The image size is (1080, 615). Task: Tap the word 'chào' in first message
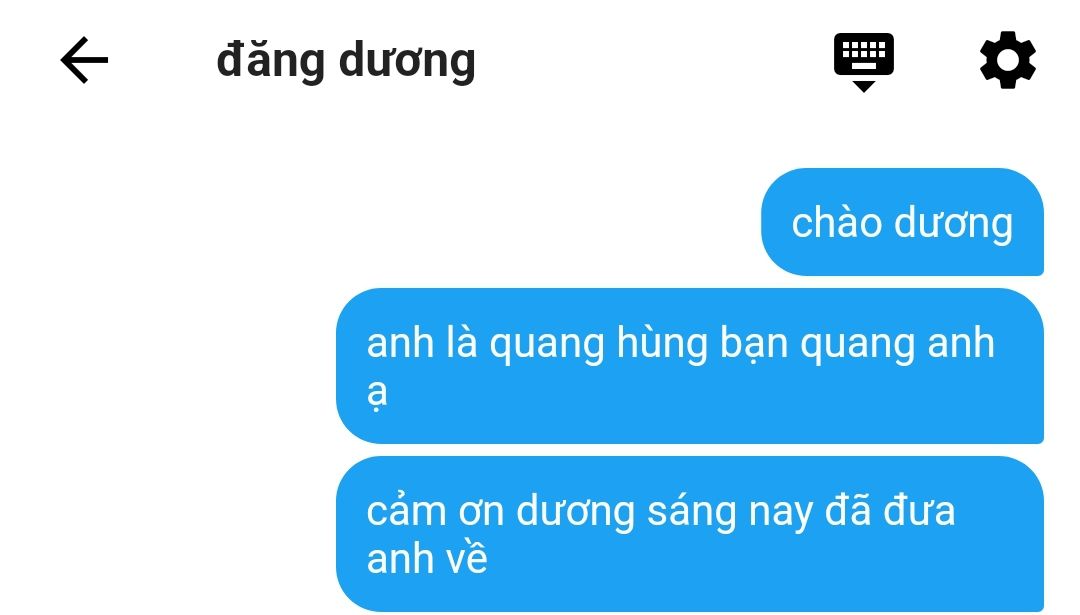836,223
